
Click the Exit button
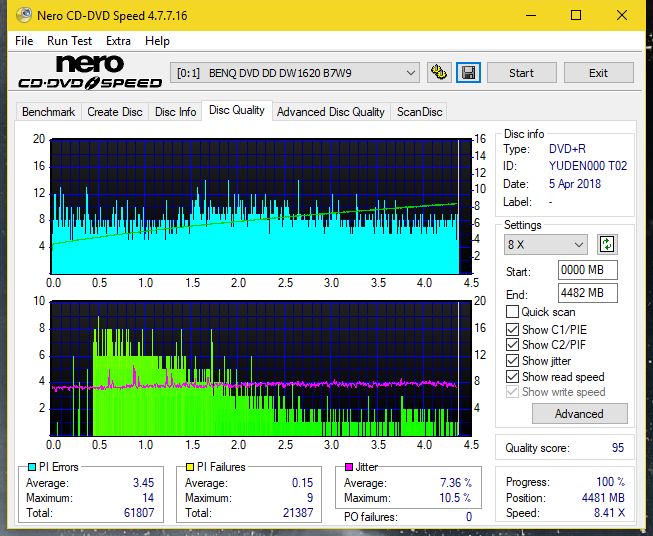pos(598,73)
